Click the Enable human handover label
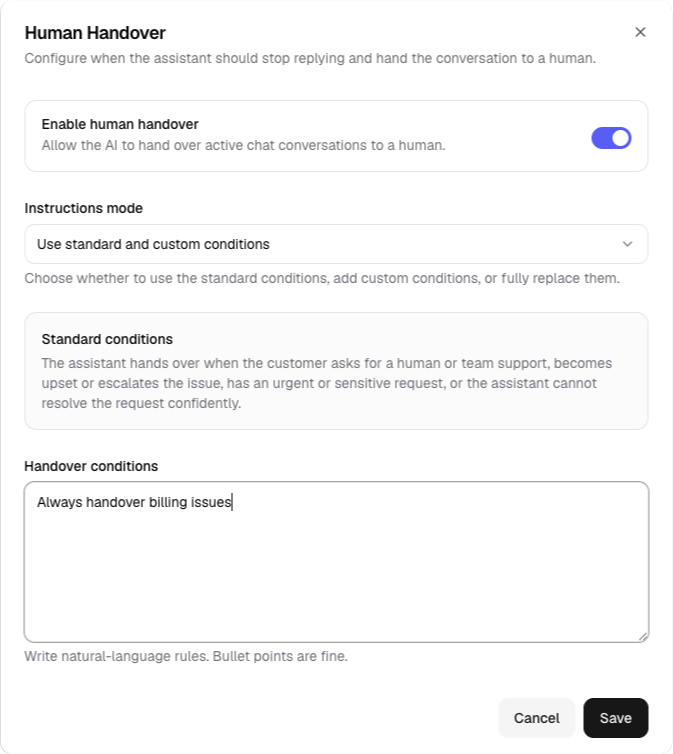 (120, 124)
